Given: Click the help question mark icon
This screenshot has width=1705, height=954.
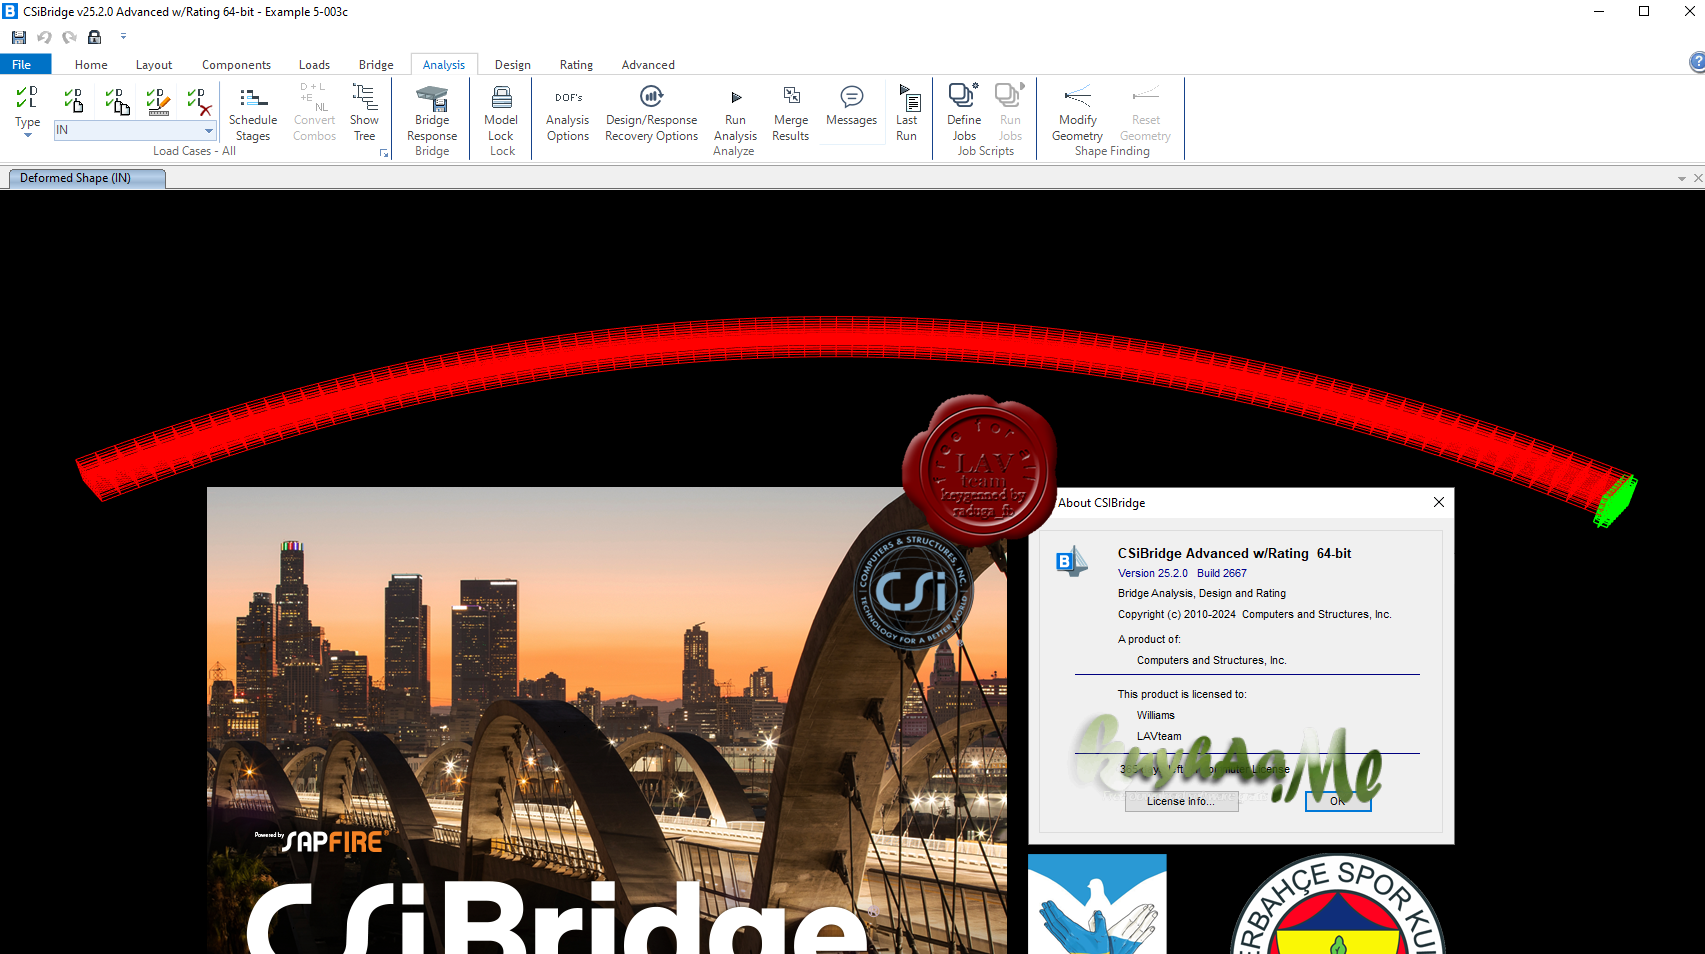Looking at the screenshot, I should tap(1697, 63).
